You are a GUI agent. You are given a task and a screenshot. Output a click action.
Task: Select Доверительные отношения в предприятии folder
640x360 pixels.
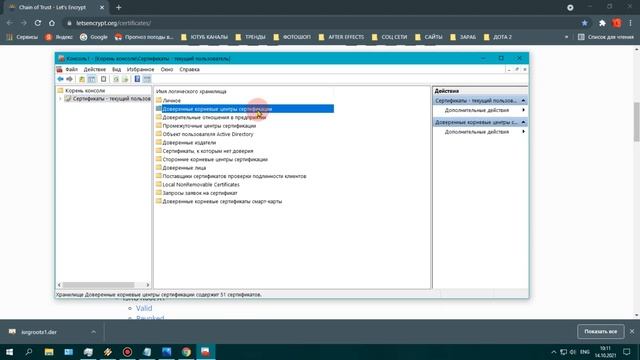tap(211, 118)
